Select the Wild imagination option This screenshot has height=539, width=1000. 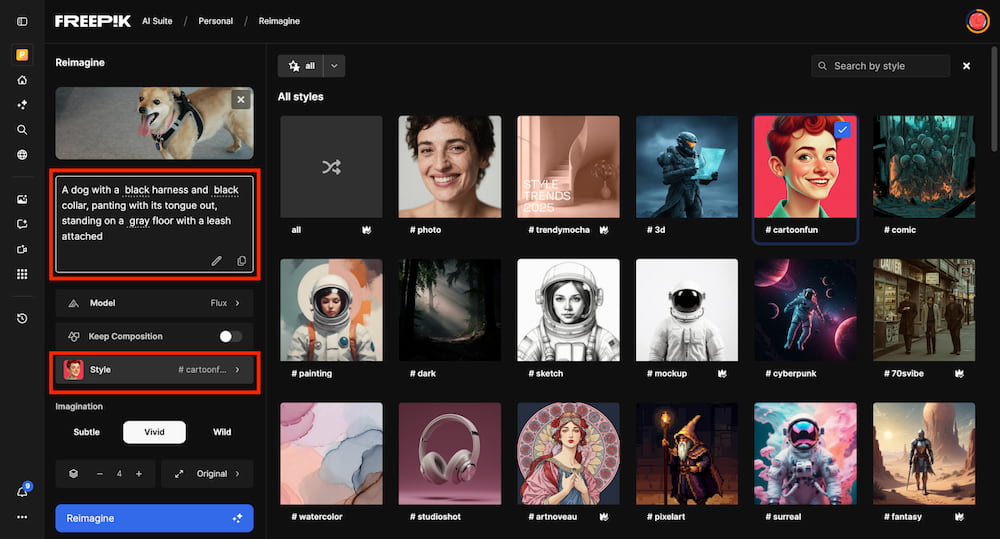click(x=222, y=432)
